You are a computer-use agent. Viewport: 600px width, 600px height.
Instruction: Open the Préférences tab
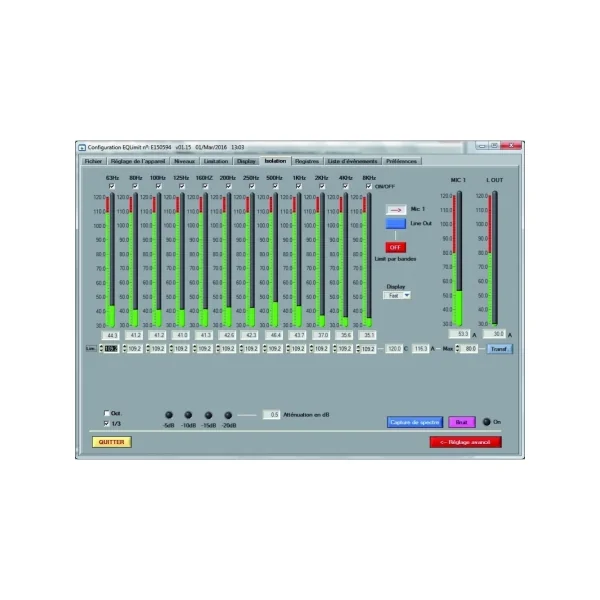click(x=401, y=161)
